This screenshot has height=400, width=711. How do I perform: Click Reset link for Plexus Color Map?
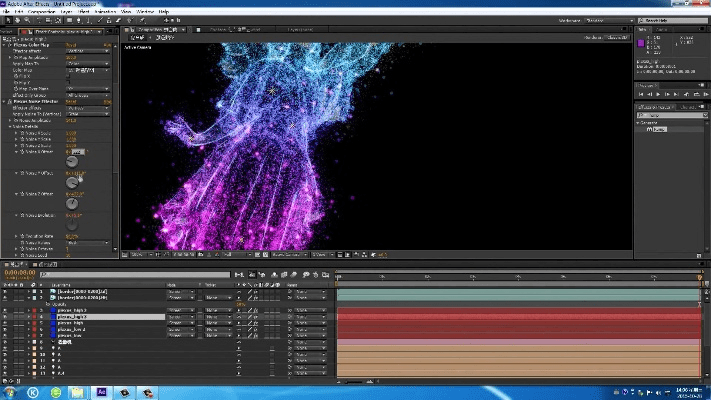point(71,45)
